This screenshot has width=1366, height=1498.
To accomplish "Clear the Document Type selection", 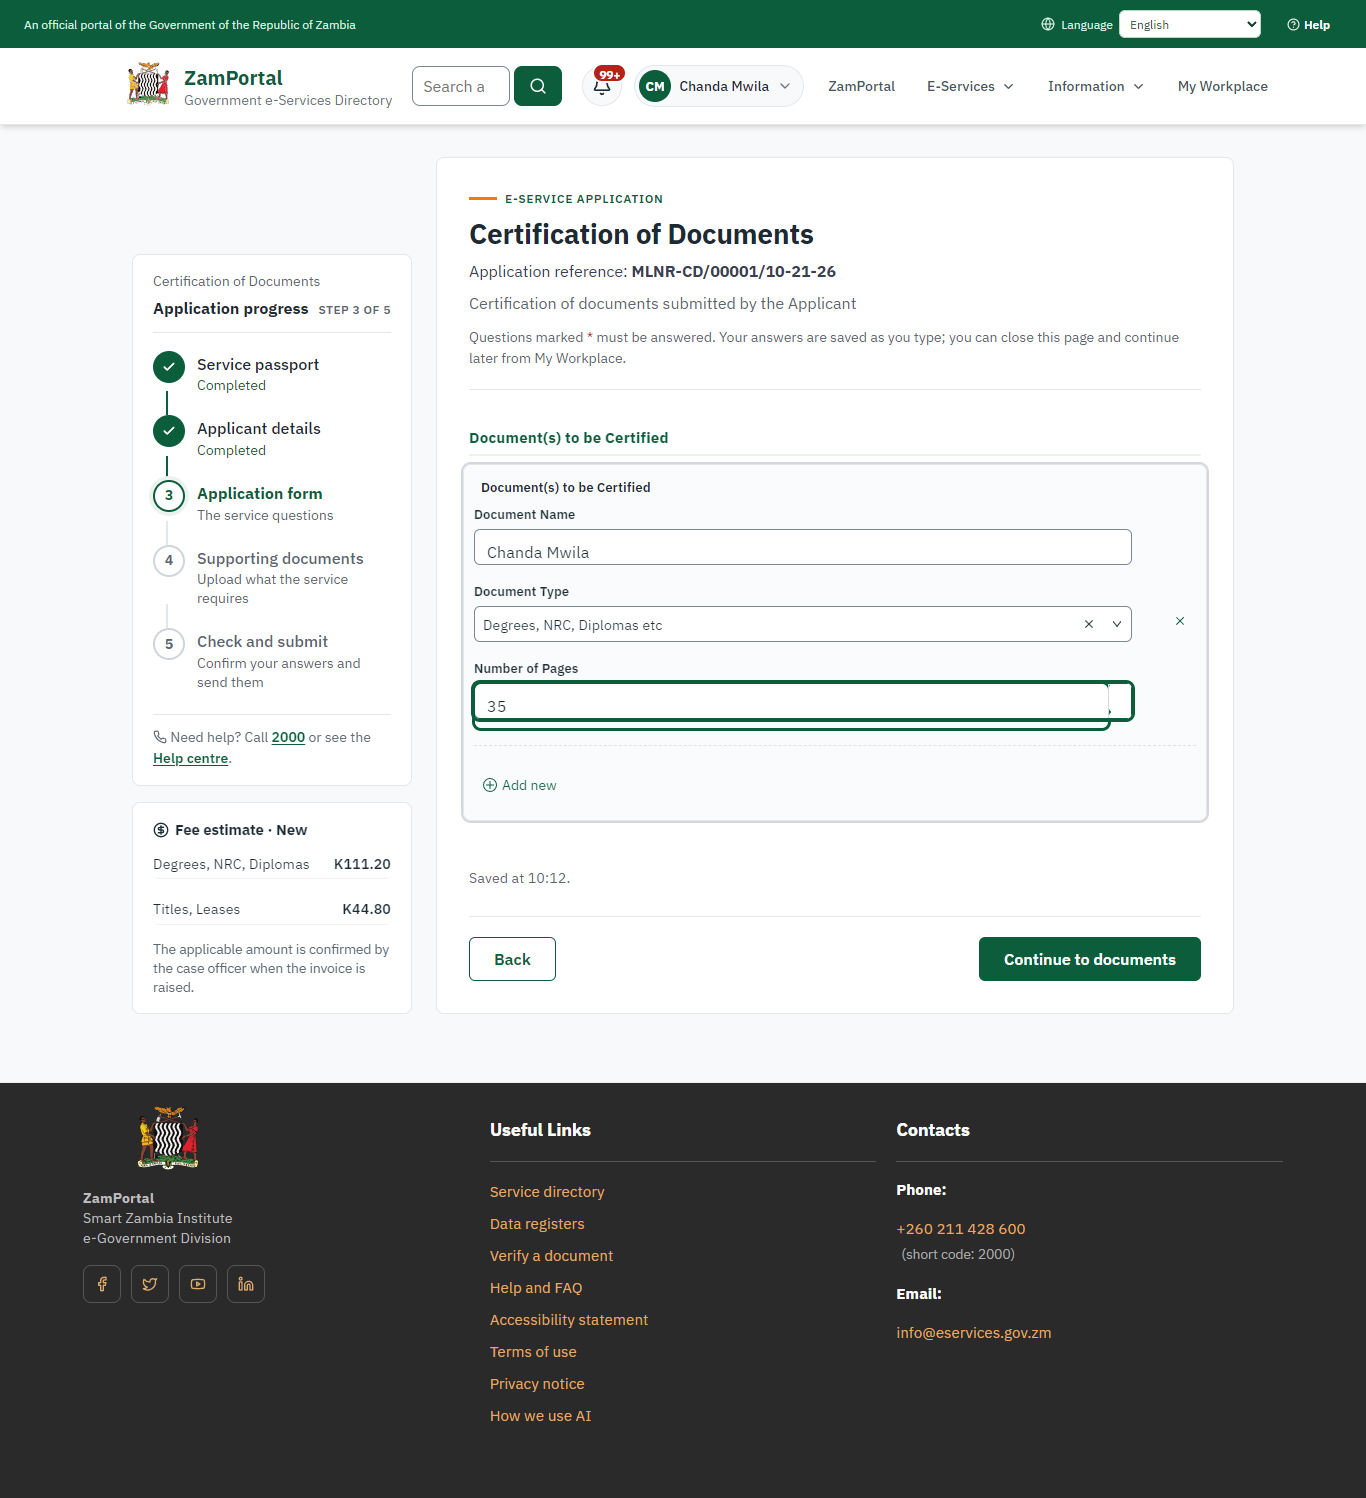I will point(1089,624).
